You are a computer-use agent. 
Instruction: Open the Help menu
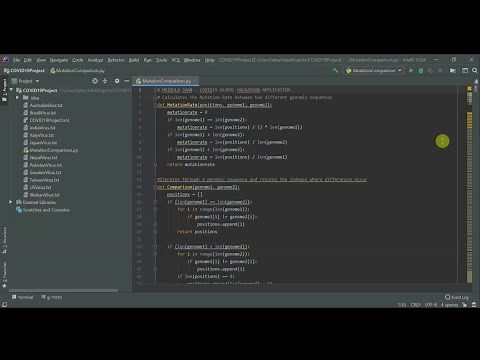(x=209, y=60)
